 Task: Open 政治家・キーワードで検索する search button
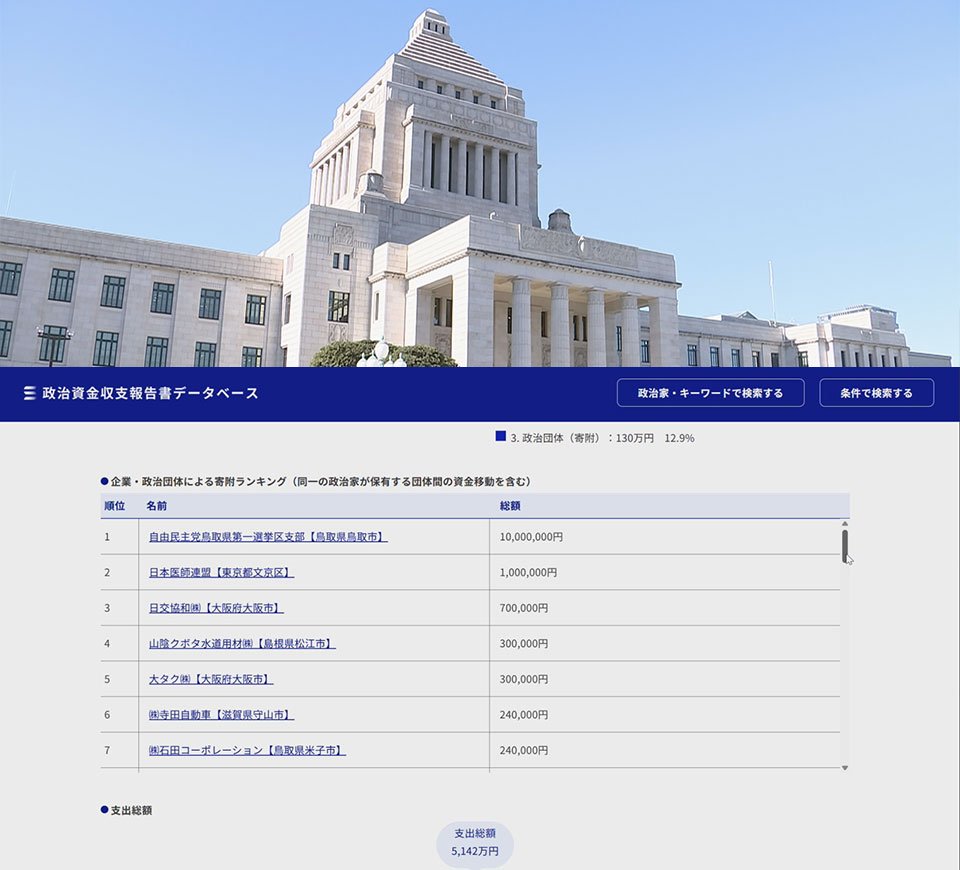(710, 393)
